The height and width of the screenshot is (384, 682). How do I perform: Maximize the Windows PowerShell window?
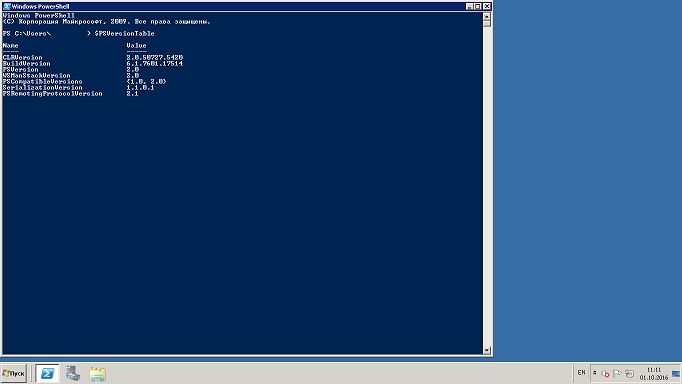478,7
